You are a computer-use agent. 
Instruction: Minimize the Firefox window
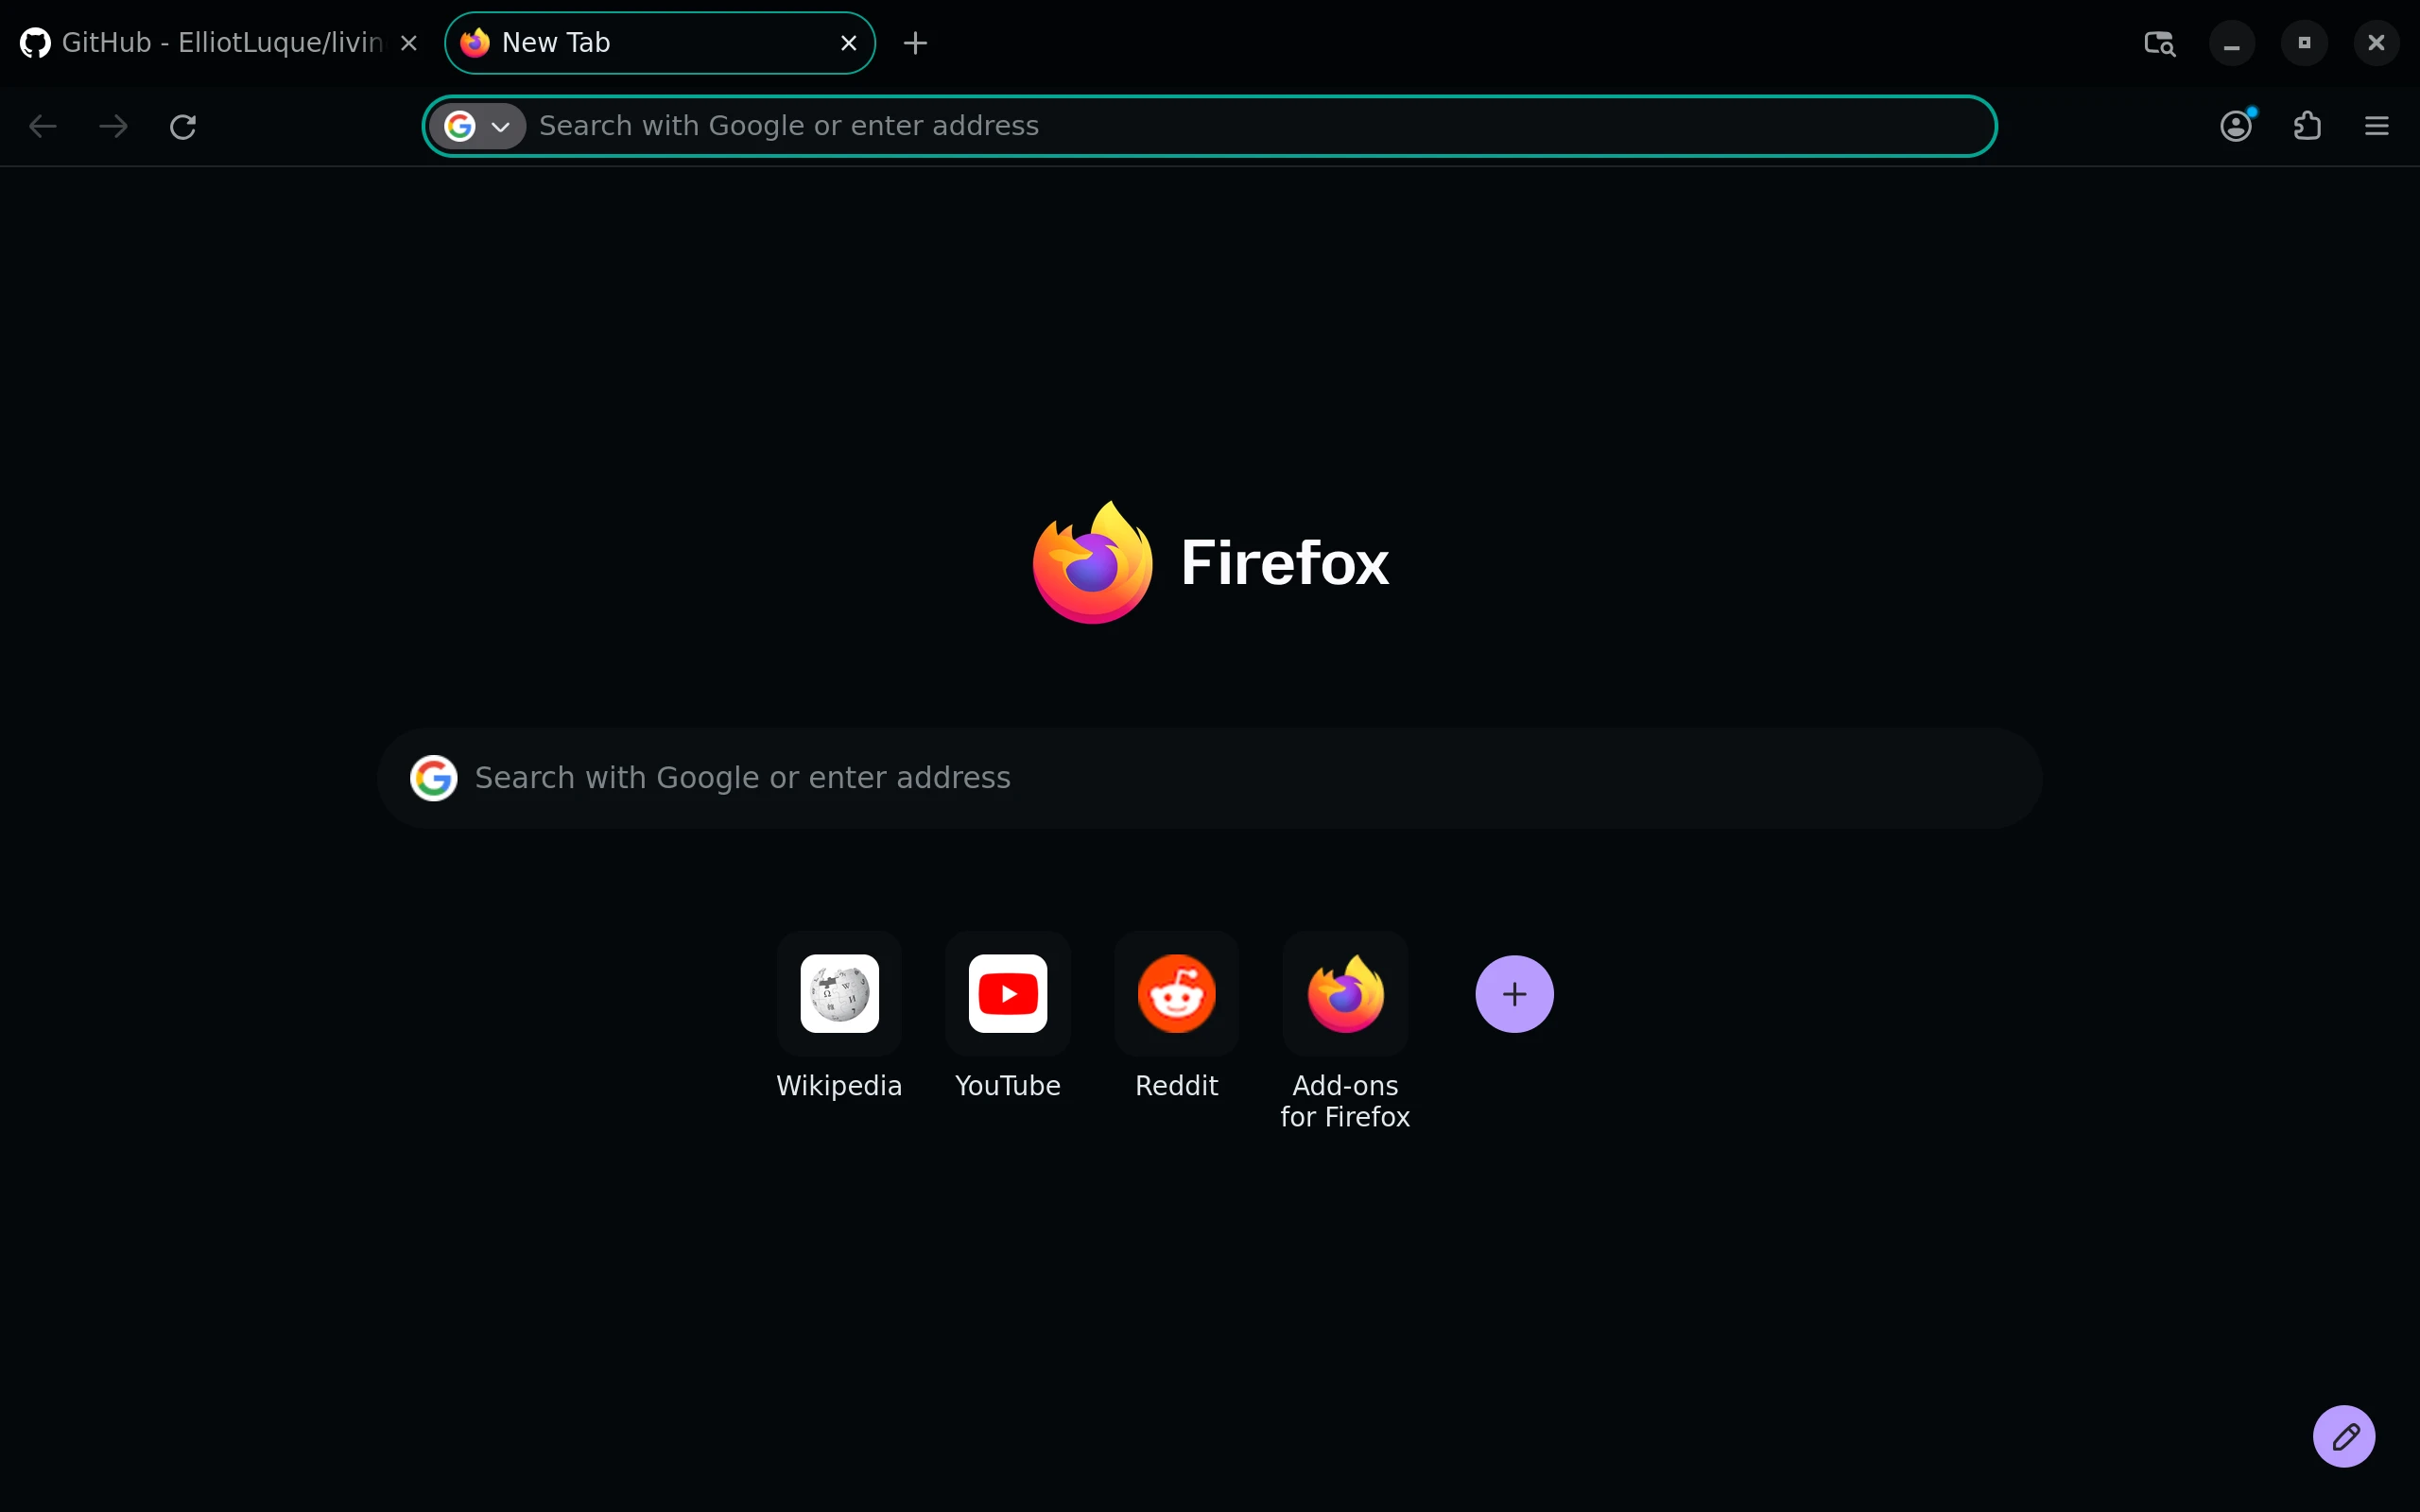click(2232, 43)
